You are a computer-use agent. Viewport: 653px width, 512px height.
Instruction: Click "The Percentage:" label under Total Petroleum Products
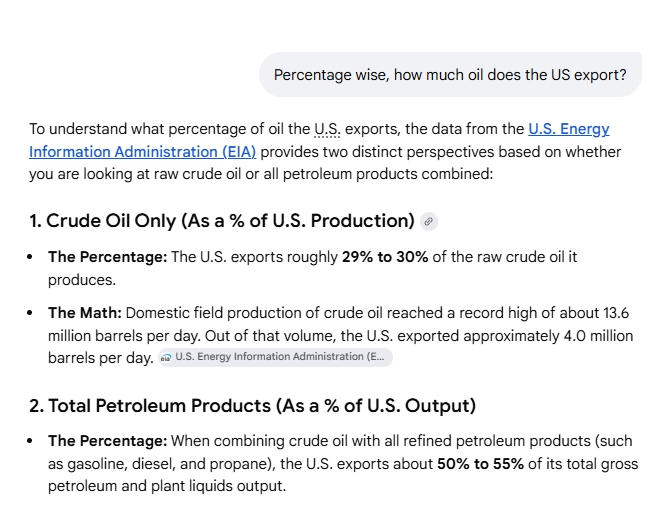point(107,441)
